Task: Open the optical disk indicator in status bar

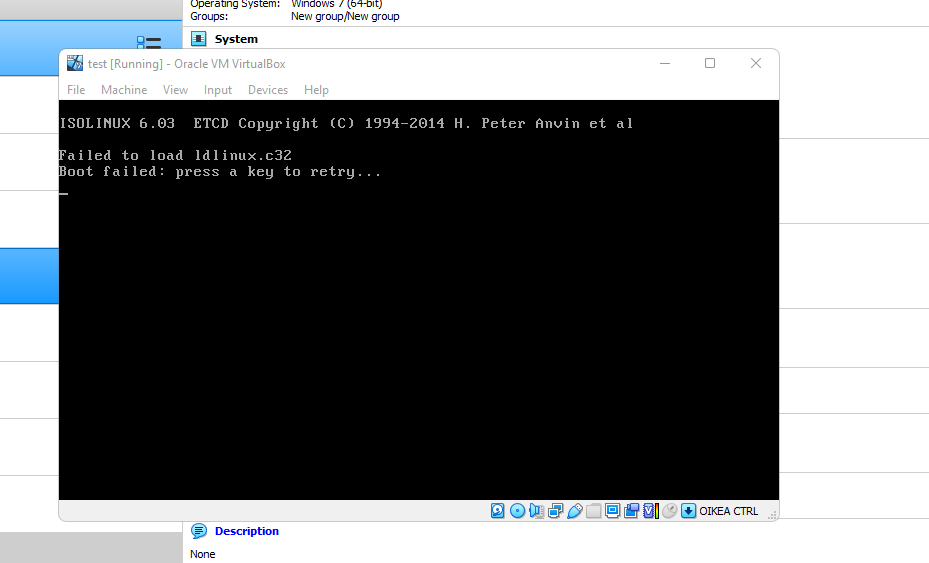Action: pos(517,511)
